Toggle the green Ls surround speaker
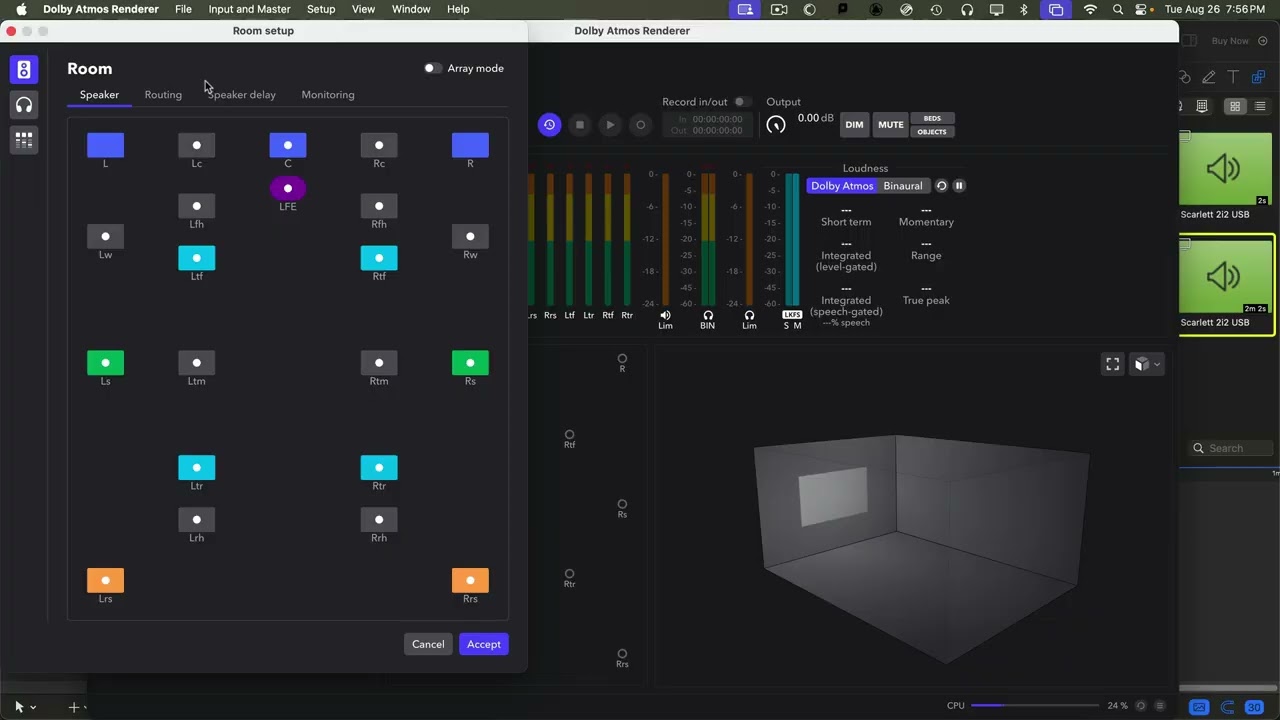The image size is (1280, 720). (x=105, y=363)
